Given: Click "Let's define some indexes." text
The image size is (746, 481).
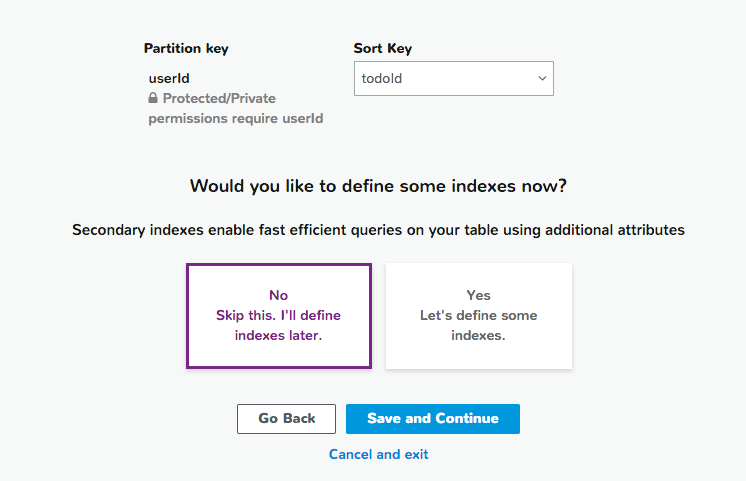Looking at the screenshot, I should pyautogui.click(x=478, y=326).
